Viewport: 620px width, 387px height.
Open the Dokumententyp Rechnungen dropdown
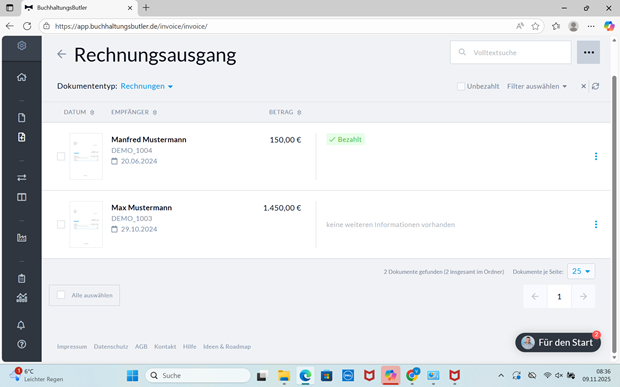(147, 86)
